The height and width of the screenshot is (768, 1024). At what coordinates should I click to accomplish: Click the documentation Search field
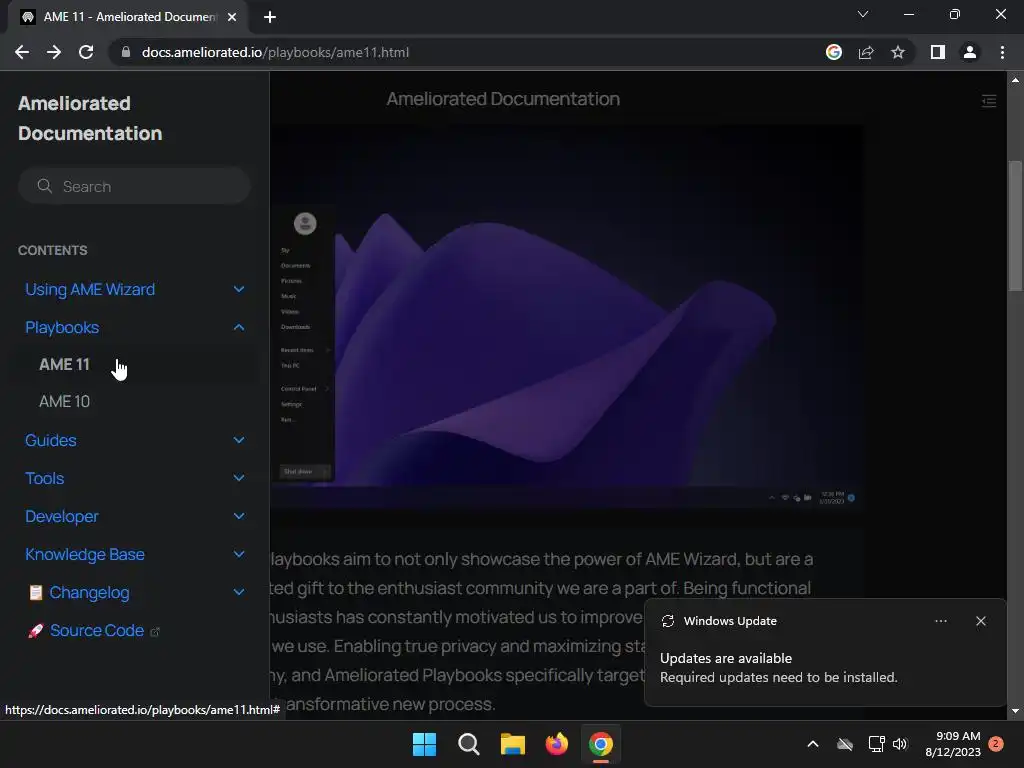[x=135, y=186]
